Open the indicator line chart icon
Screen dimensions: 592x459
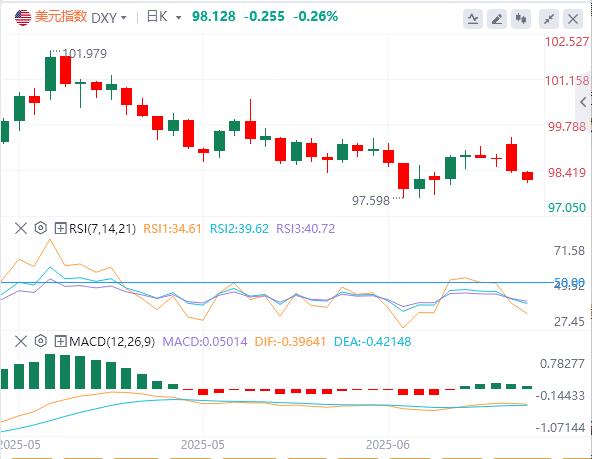(473, 19)
